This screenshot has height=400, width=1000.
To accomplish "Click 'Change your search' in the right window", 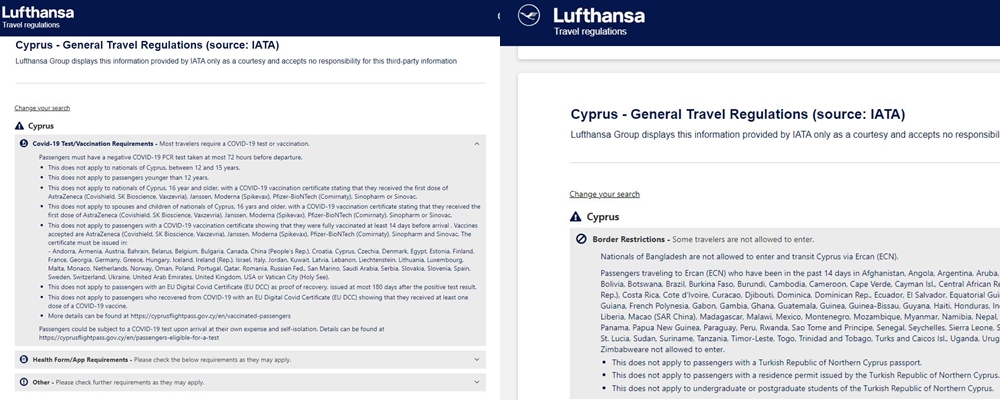I will pos(605,194).
